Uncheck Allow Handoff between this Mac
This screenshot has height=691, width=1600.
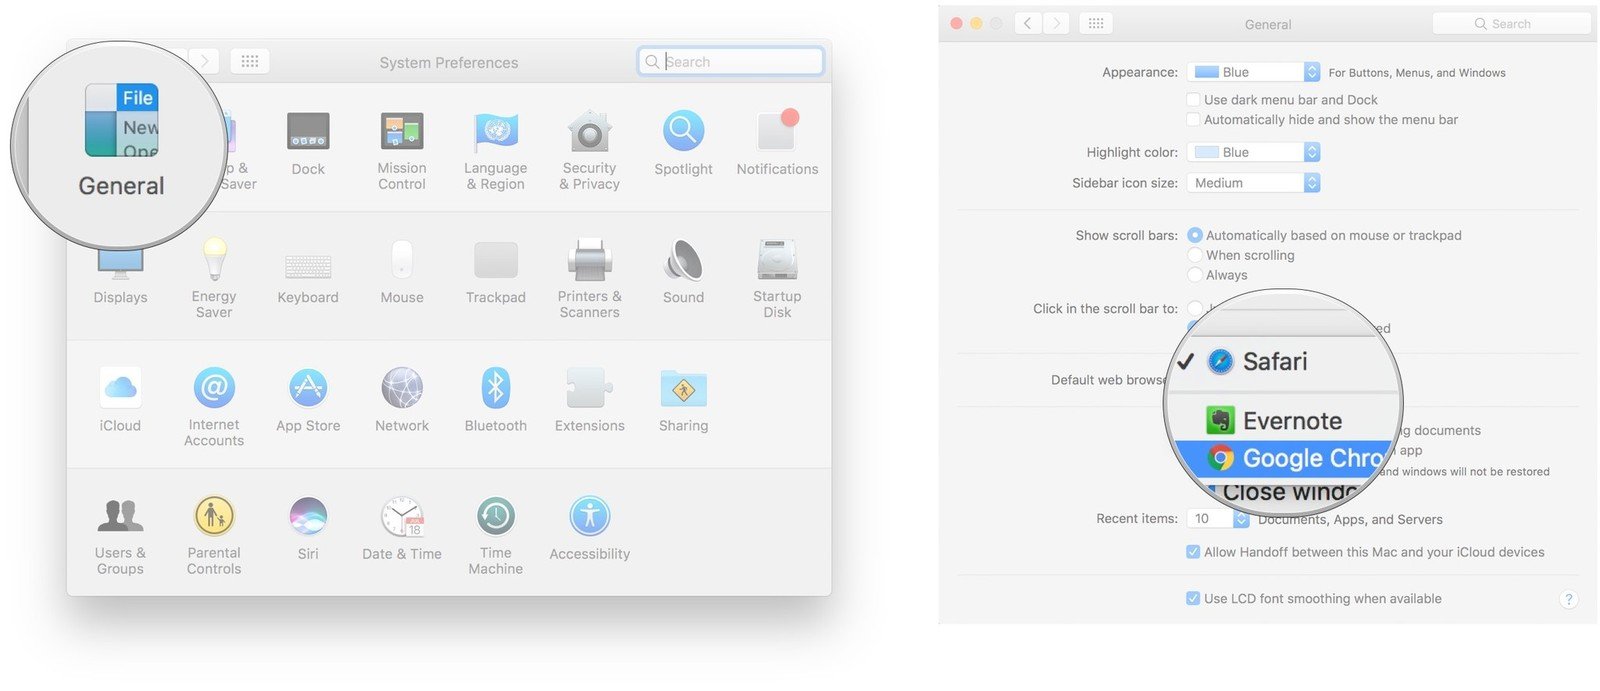1193,552
